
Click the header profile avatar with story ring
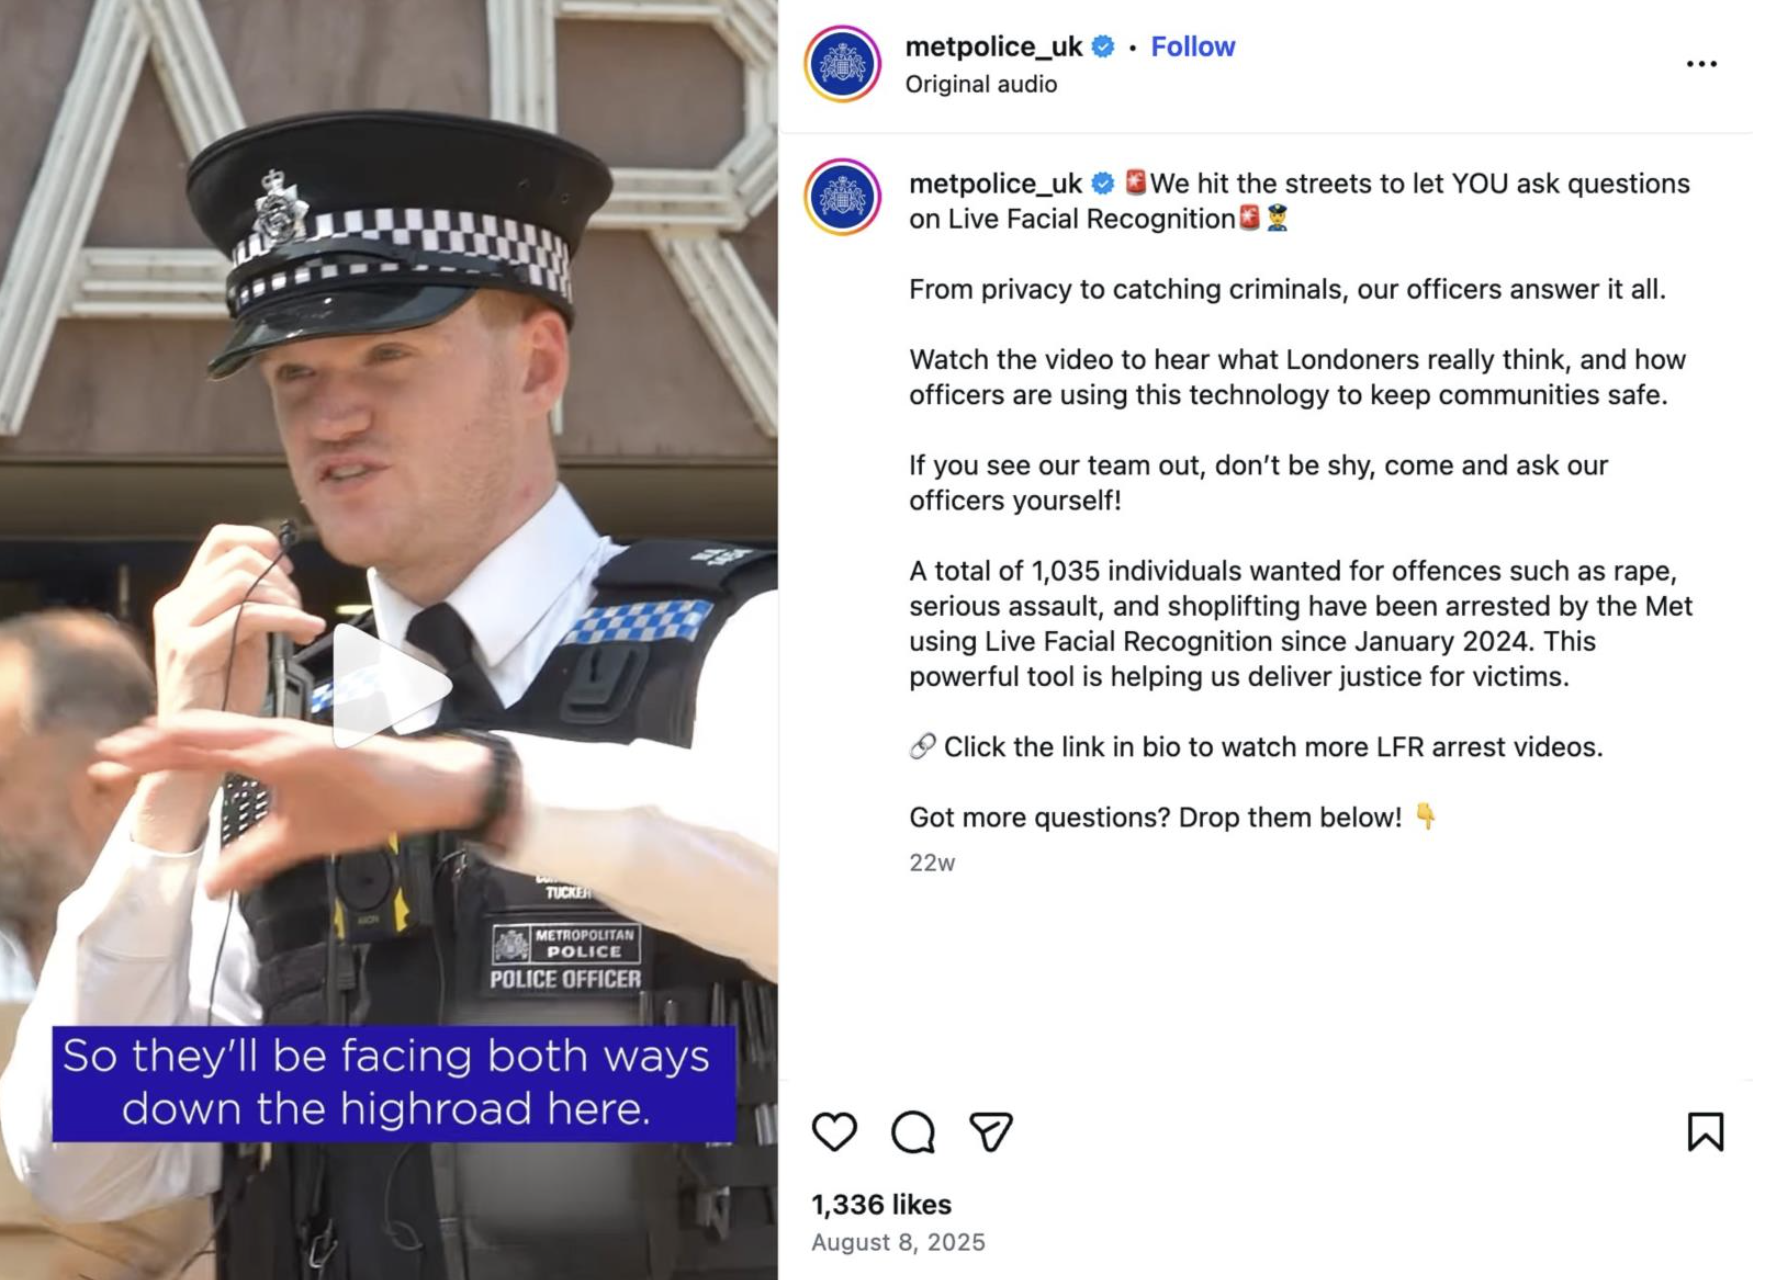[842, 64]
